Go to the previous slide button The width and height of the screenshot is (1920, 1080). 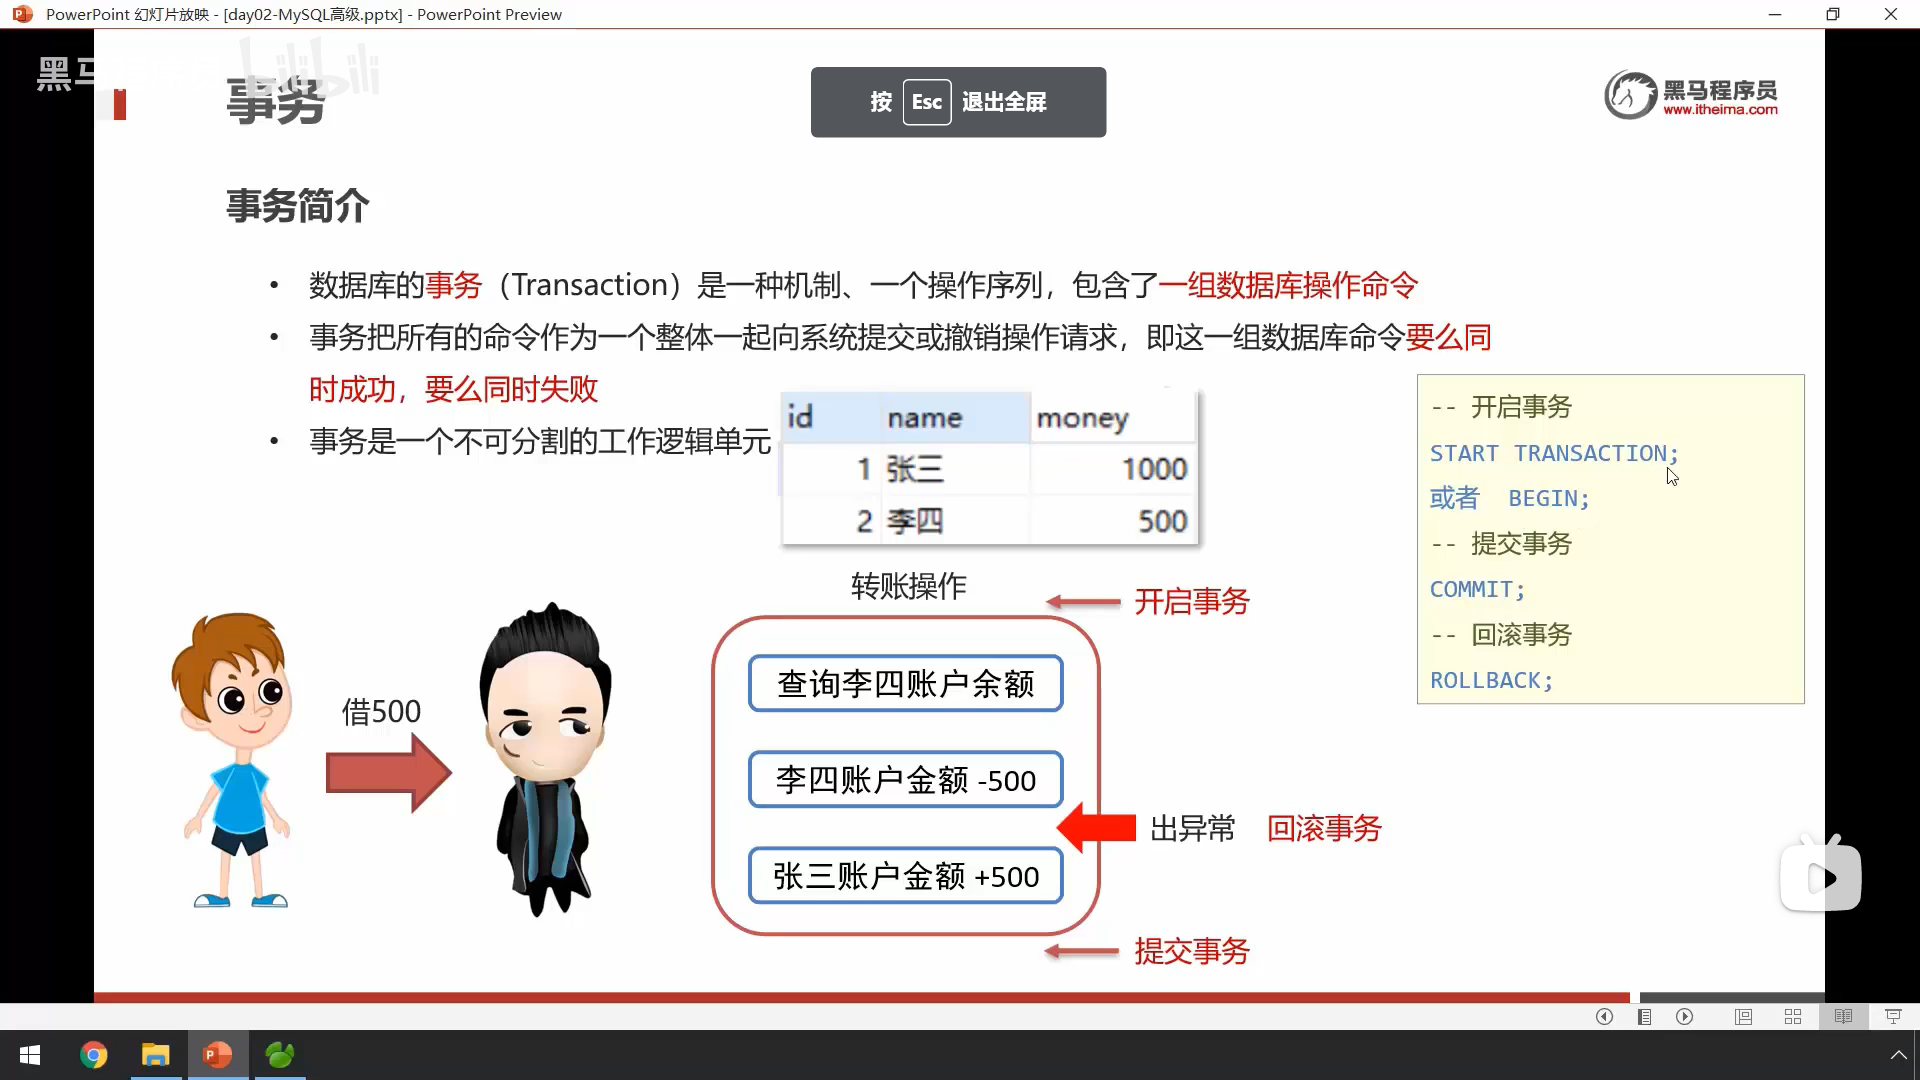(1604, 1016)
